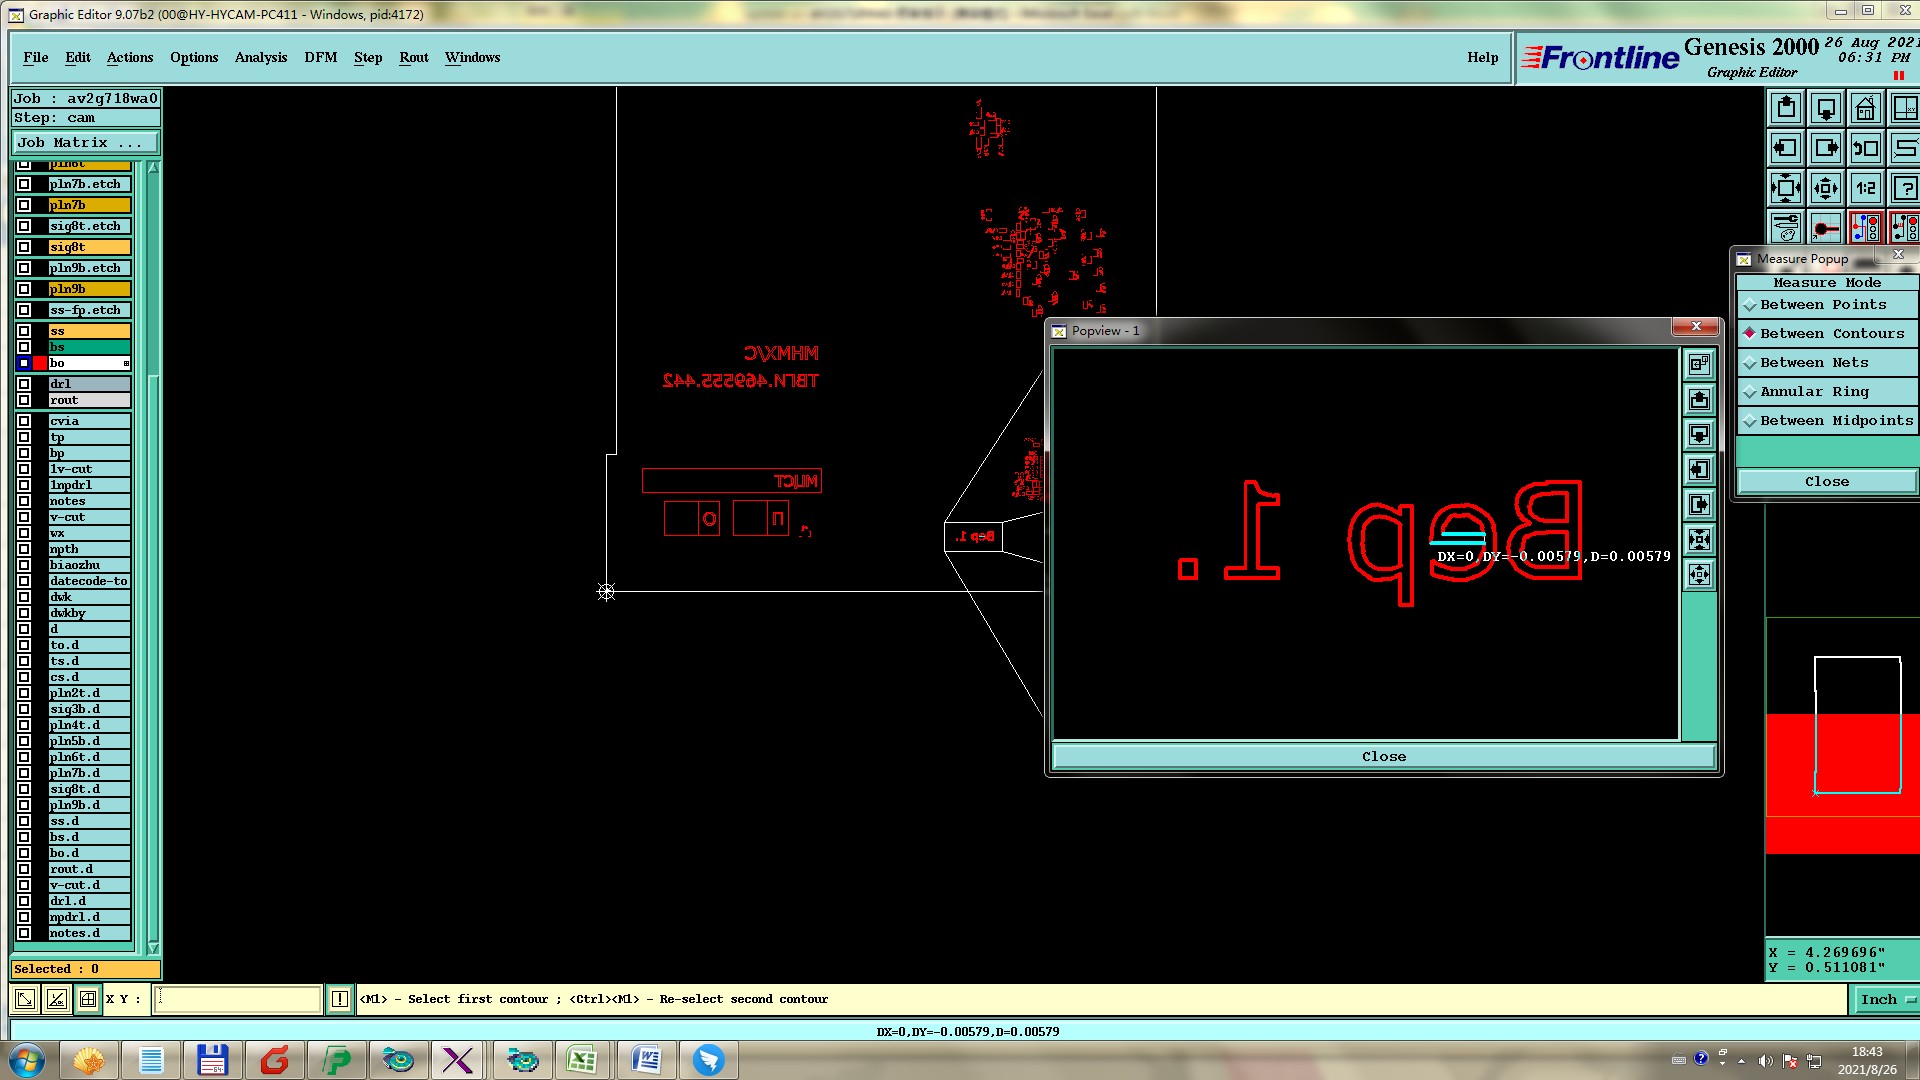Click the question mark help window icon
The width and height of the screenshot is (1920, 1080).
1905,188
